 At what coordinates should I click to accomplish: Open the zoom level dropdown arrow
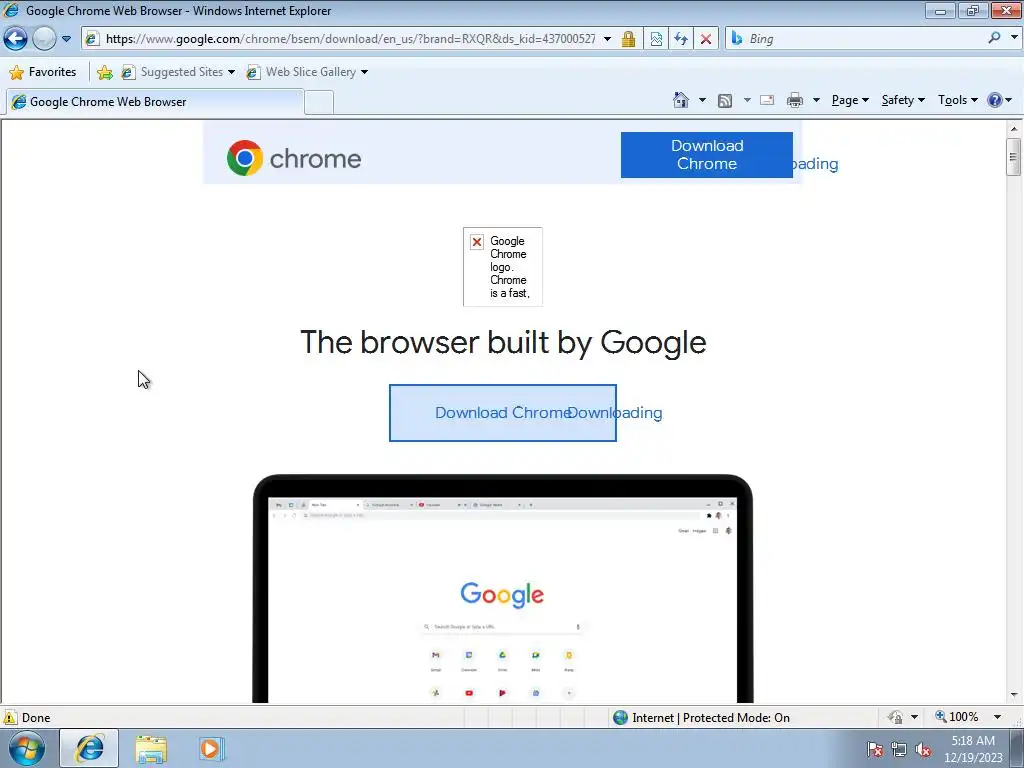[x=997, y=717]
